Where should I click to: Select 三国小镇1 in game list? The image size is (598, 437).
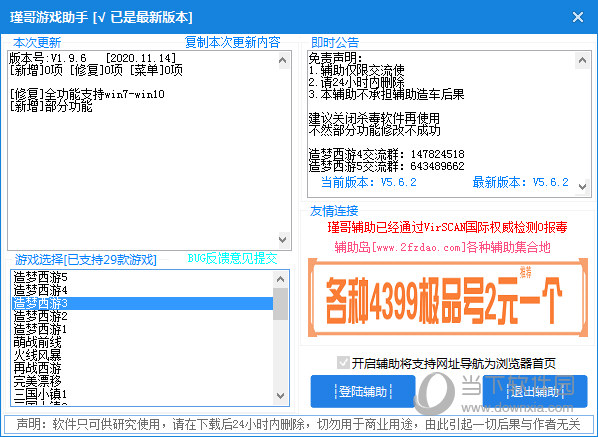[x=142, y=394]
